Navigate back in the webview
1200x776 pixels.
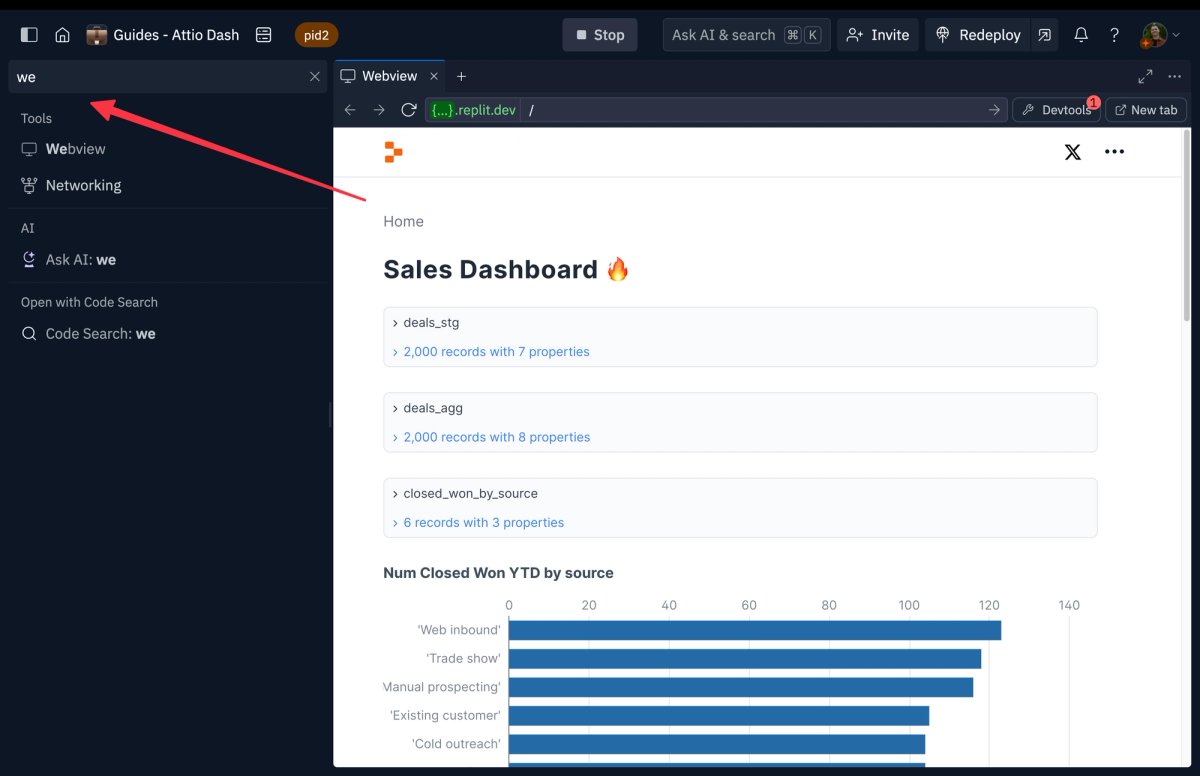coord(350,109)
